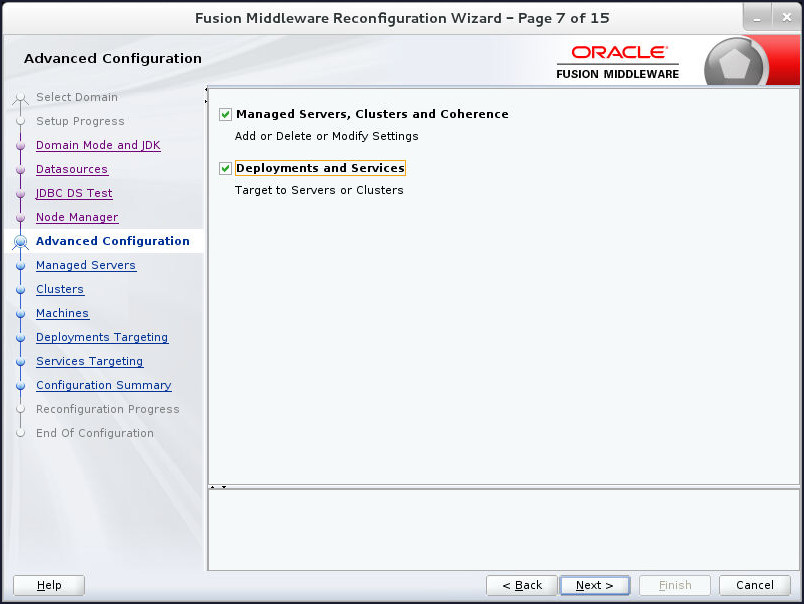Go to Configuration Summary step
The width and height of the screenshot is (804, 604).
point(104,386)
